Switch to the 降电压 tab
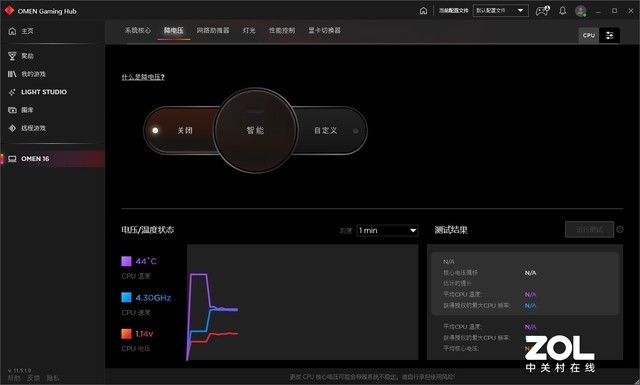 click(x=174, y=30)
